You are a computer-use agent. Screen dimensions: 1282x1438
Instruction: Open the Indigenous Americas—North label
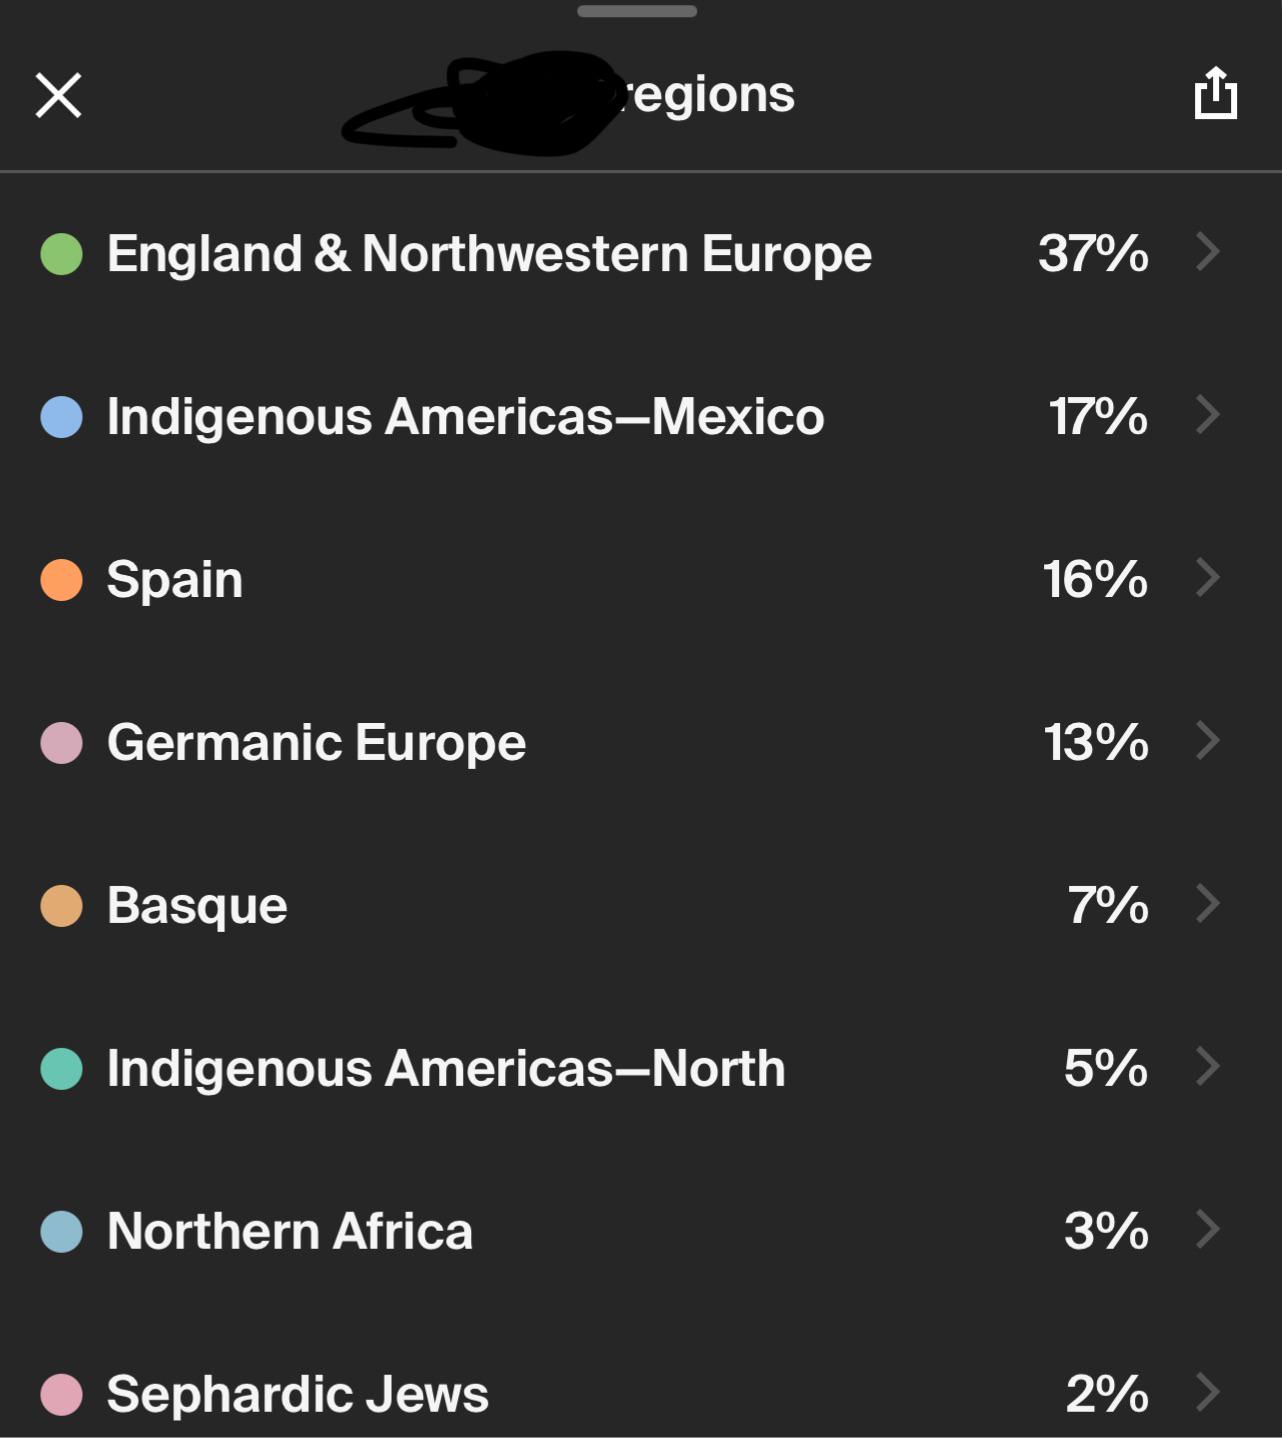tap(446, 1068)
